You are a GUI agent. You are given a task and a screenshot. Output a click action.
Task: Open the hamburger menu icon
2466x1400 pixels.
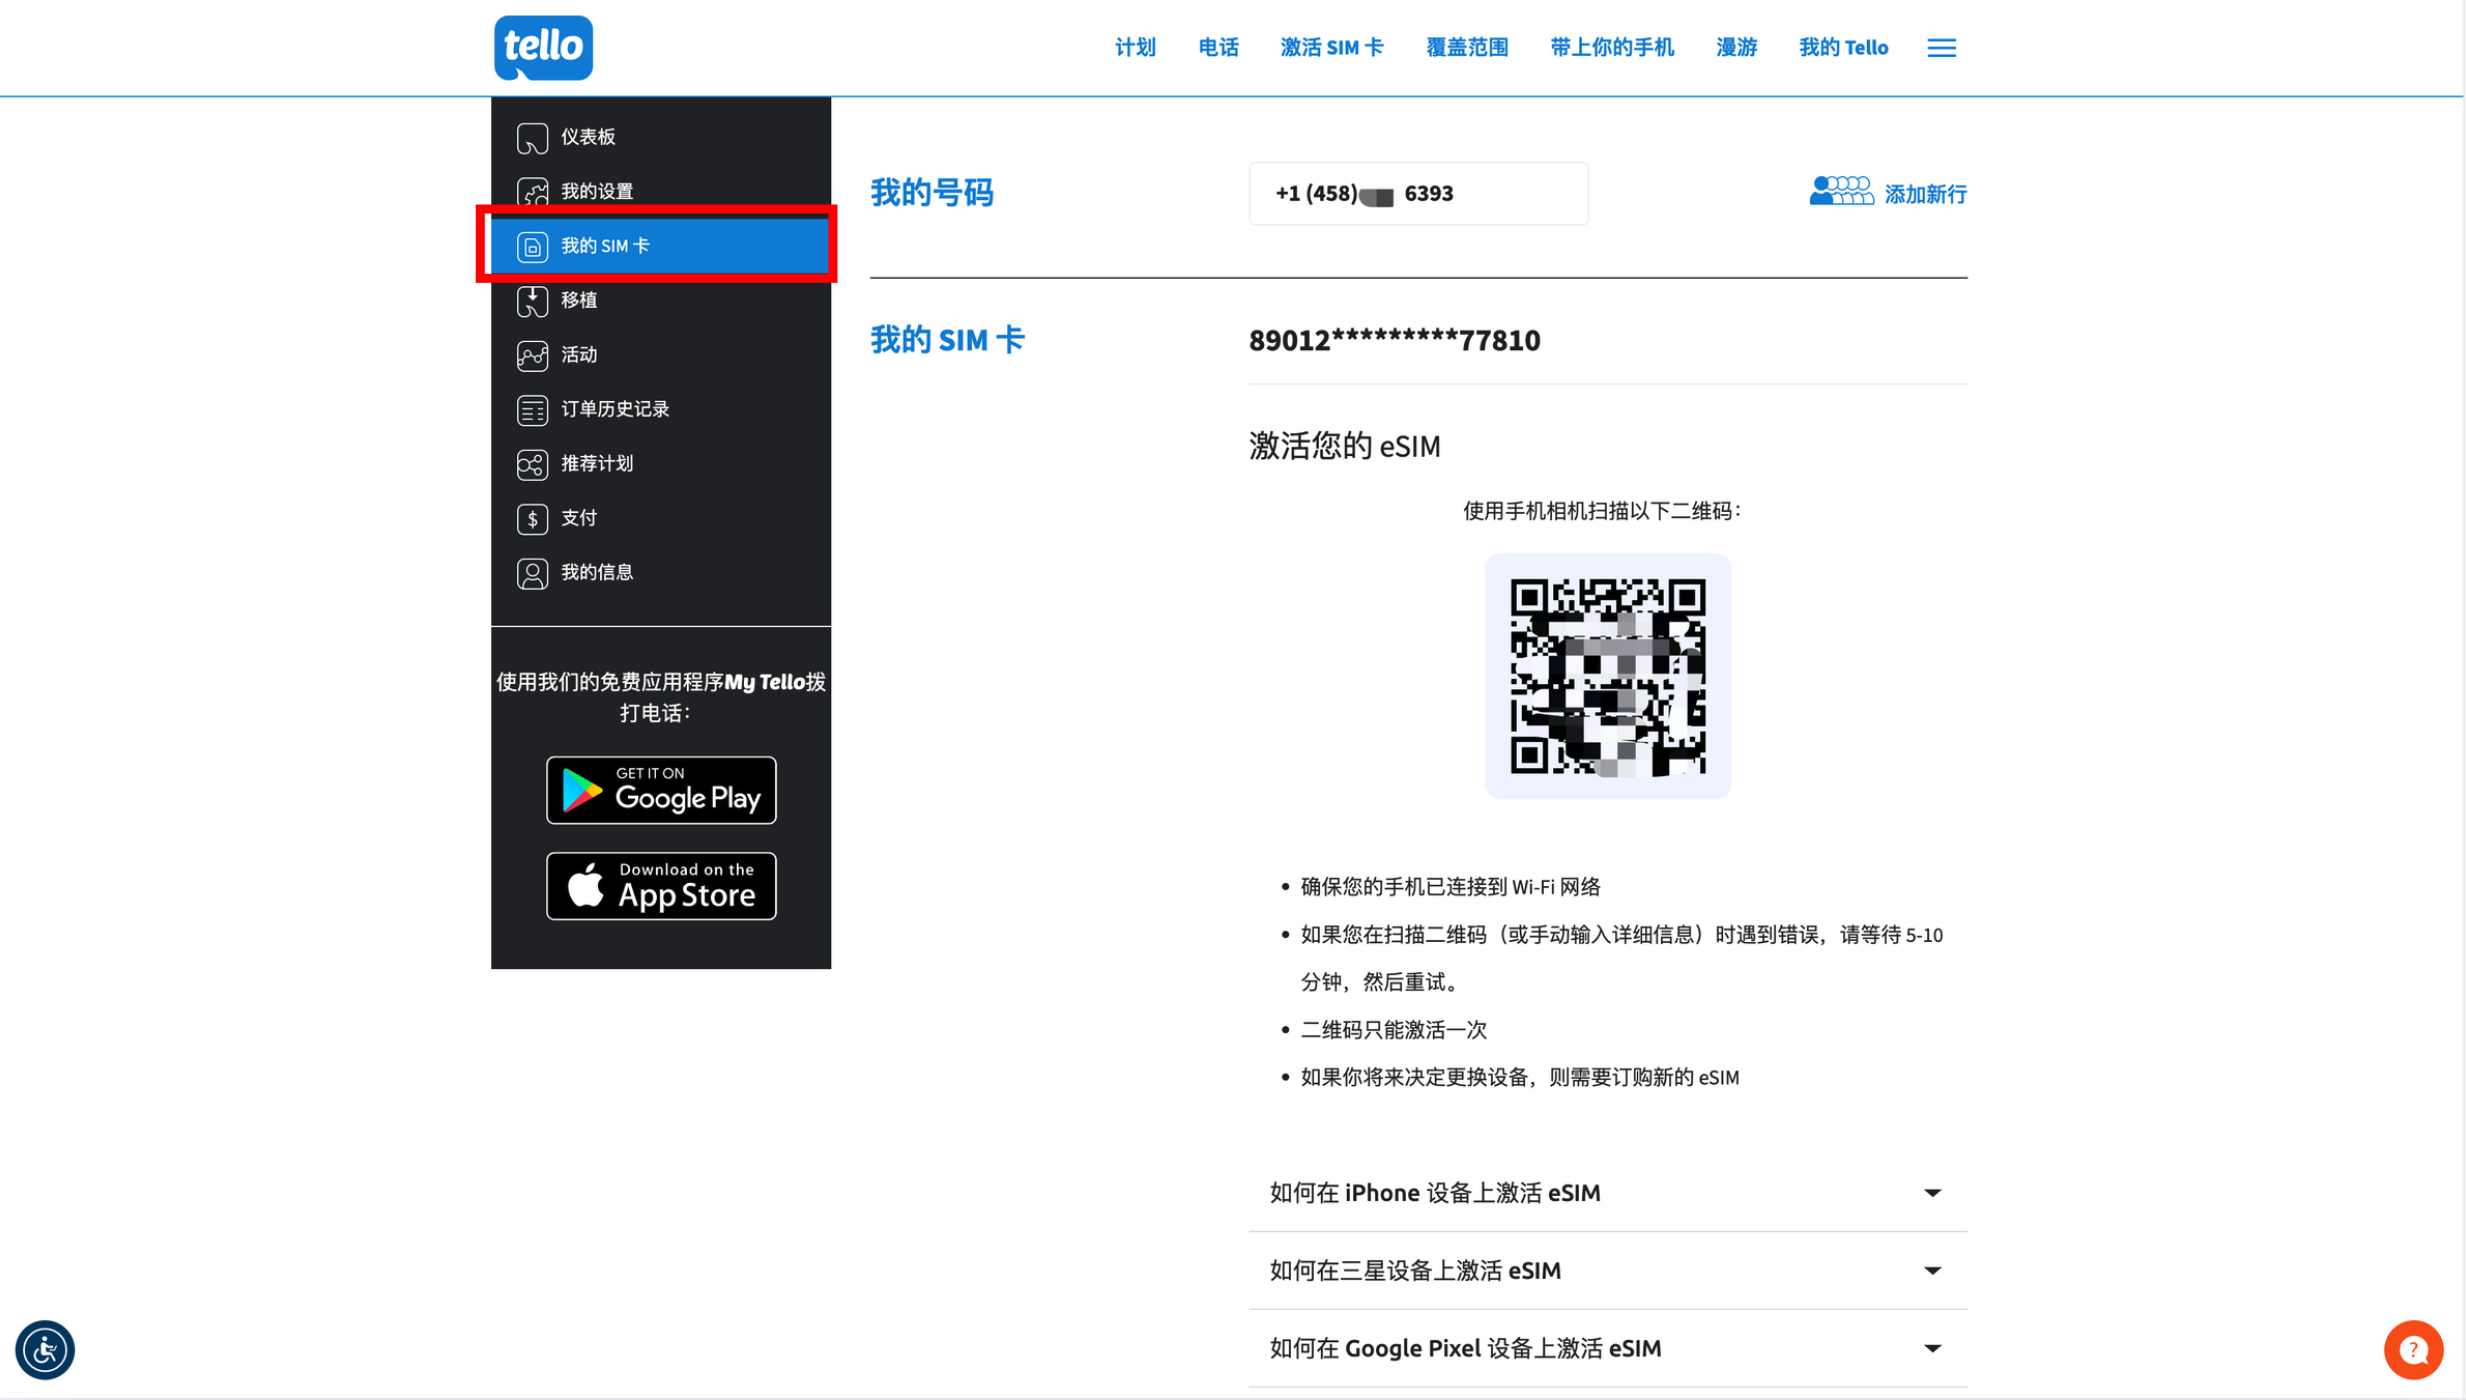coord(1941,48)
